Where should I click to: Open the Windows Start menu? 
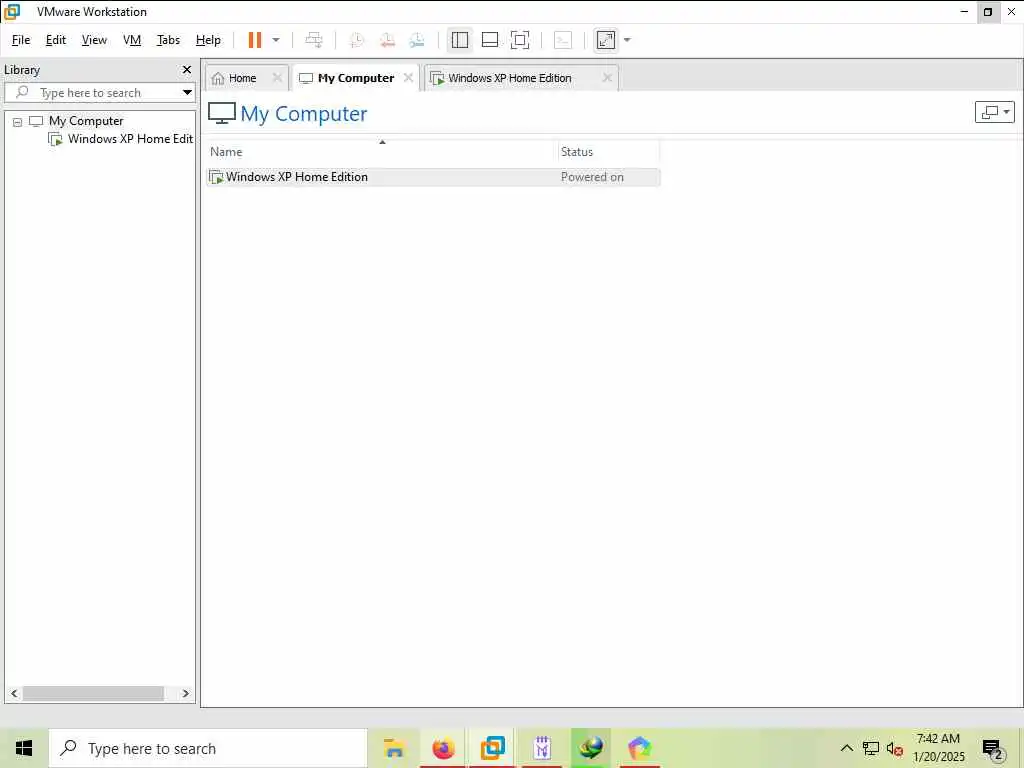(x=24, y=748)
